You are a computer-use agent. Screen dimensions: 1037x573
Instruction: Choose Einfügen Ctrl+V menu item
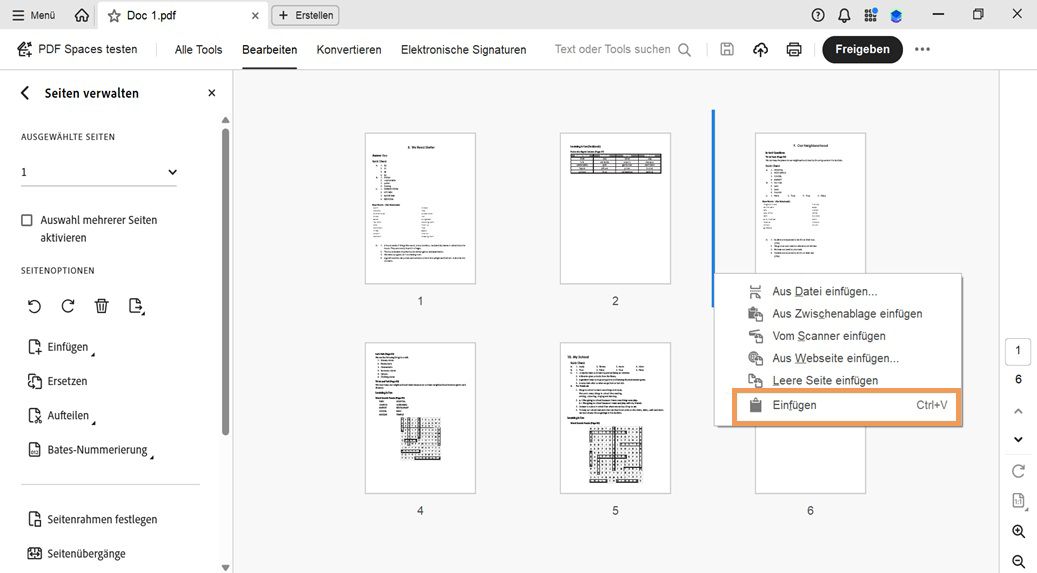[847, 406]
